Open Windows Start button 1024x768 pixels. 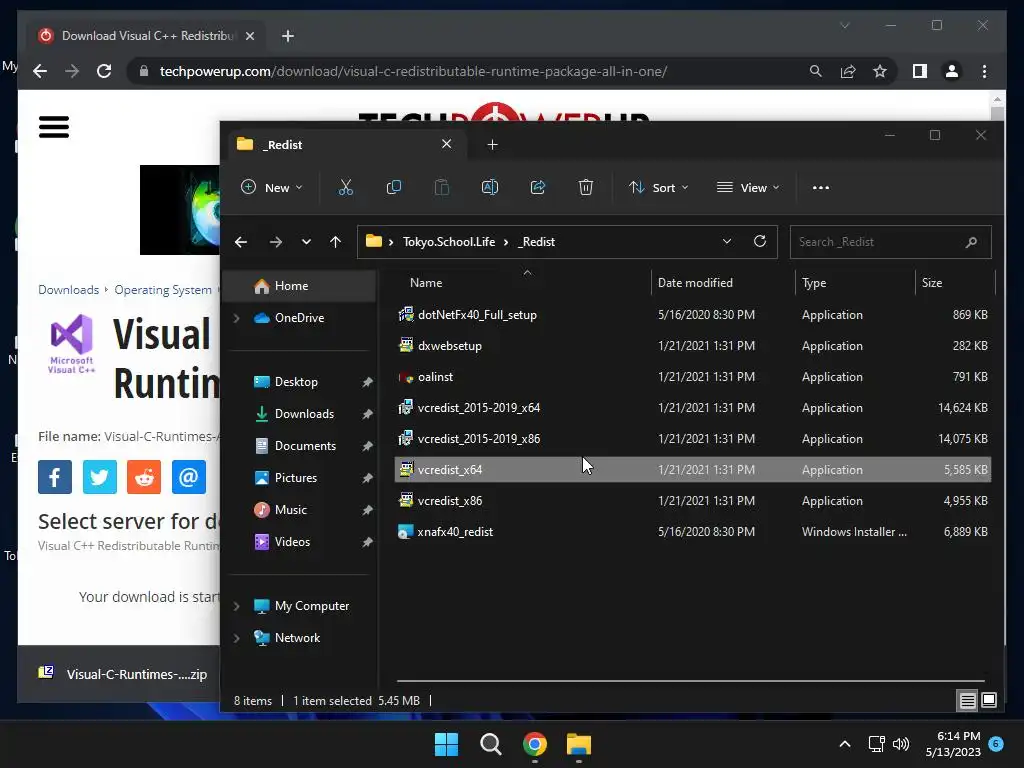pyautogui.click(x=447, y=744)
